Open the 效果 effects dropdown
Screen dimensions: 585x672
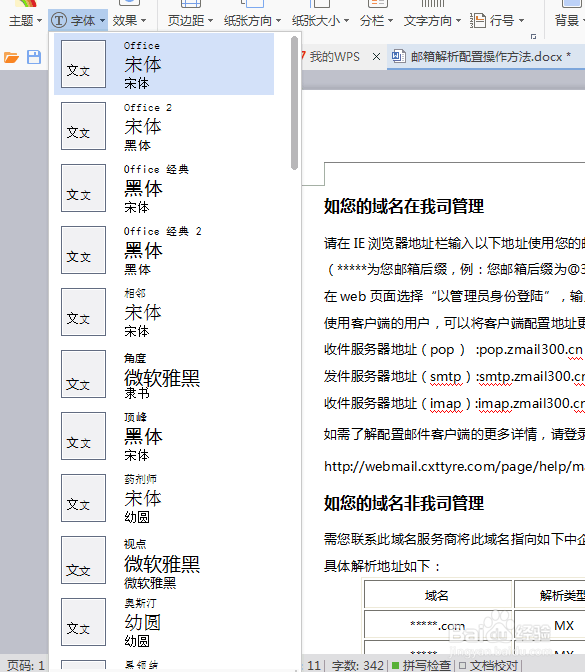coord(129,20)
